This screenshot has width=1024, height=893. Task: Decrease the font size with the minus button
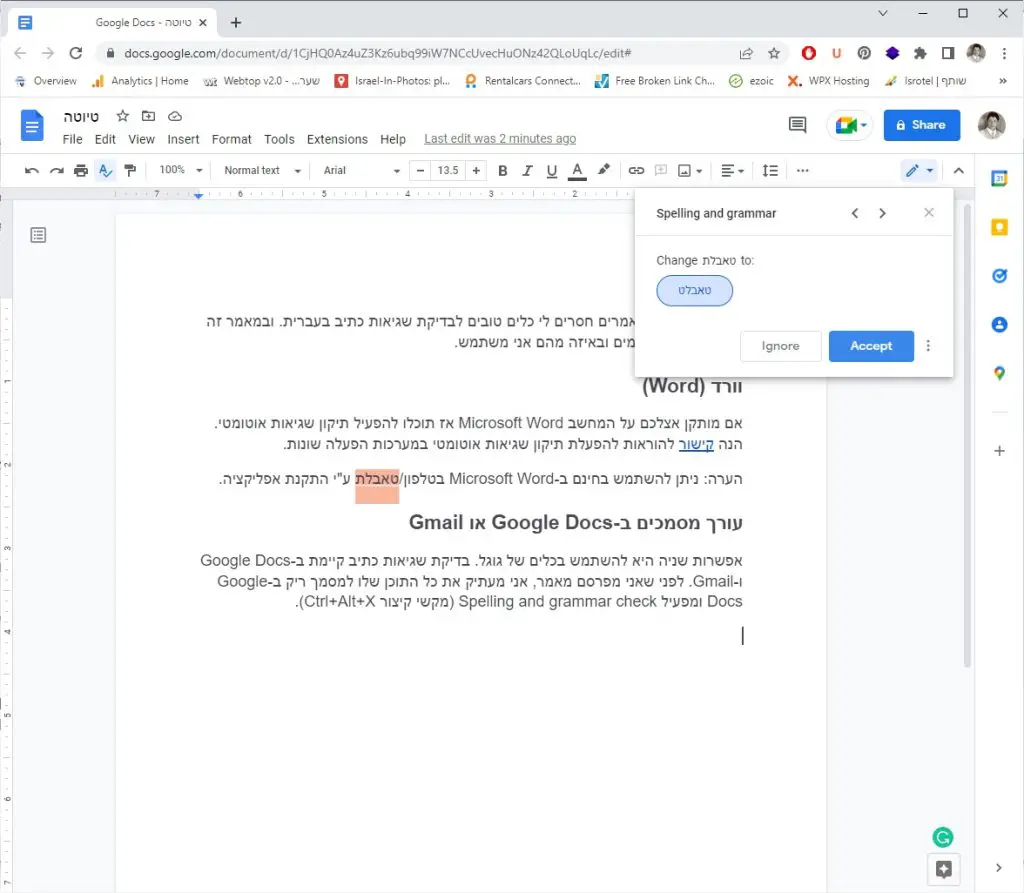click(421, 170)
